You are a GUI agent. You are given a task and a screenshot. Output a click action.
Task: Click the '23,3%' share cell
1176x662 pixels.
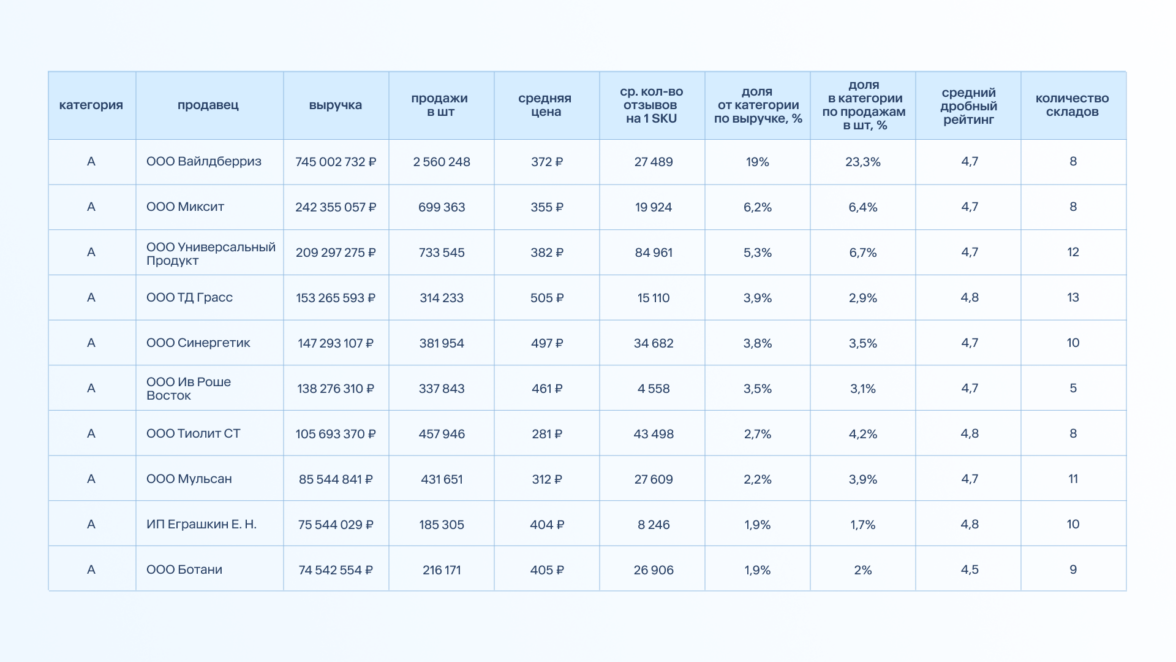pyautogui.click(x=862, y=162)
